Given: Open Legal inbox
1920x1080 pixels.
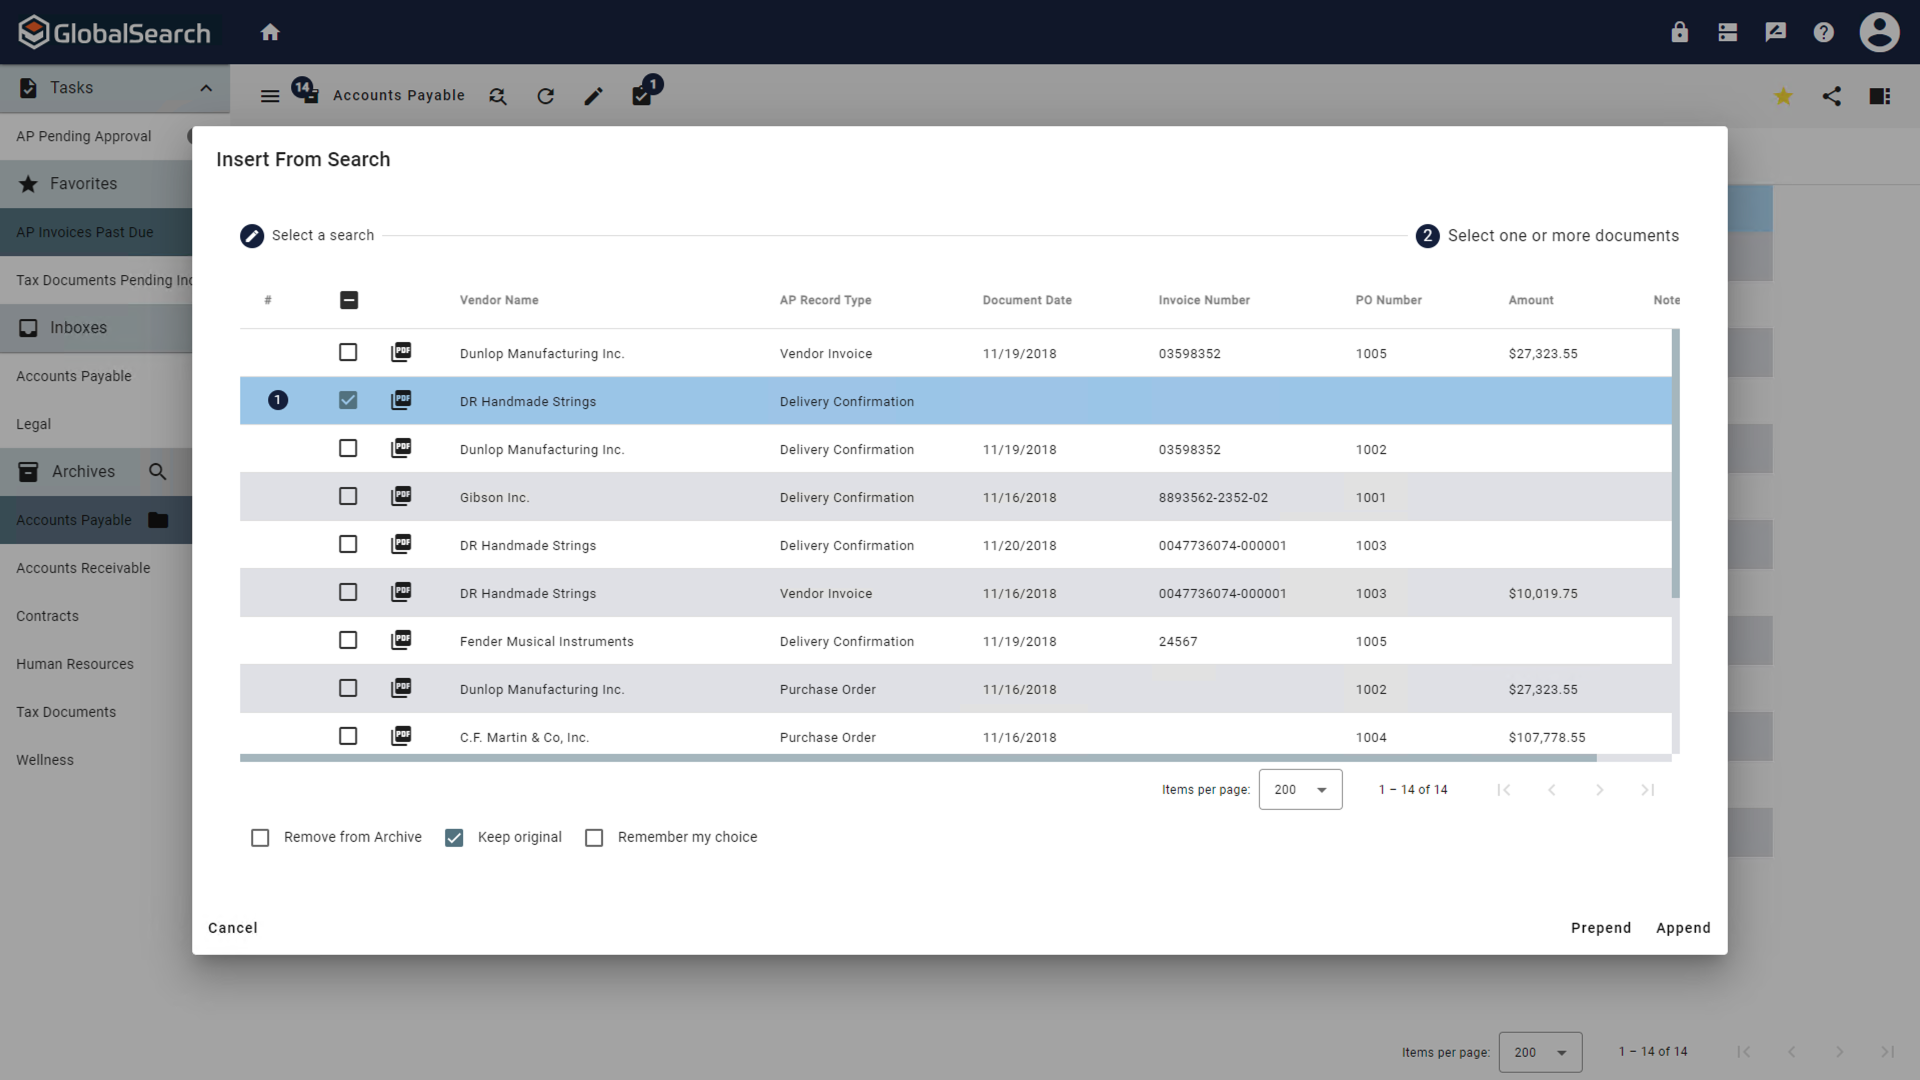Looking at the screenshot, I should (33, 424).
